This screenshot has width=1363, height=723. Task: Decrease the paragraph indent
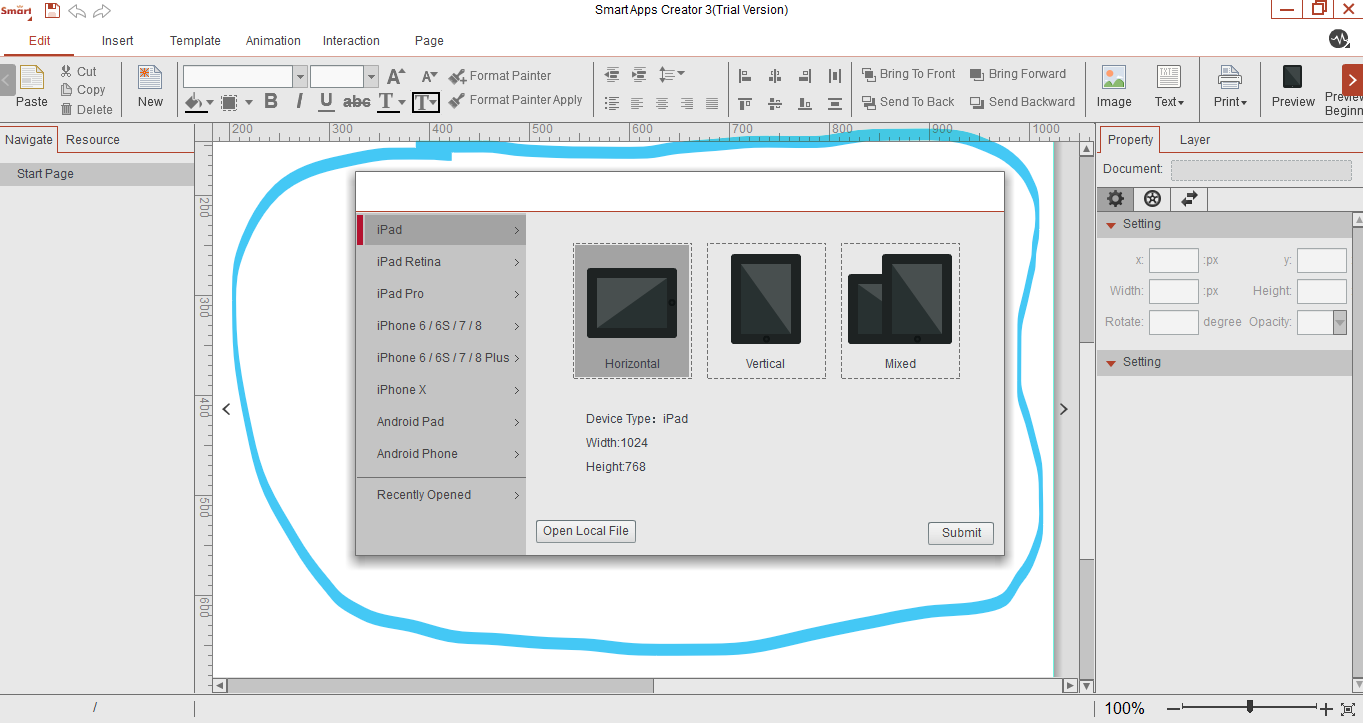coord(612,75)
